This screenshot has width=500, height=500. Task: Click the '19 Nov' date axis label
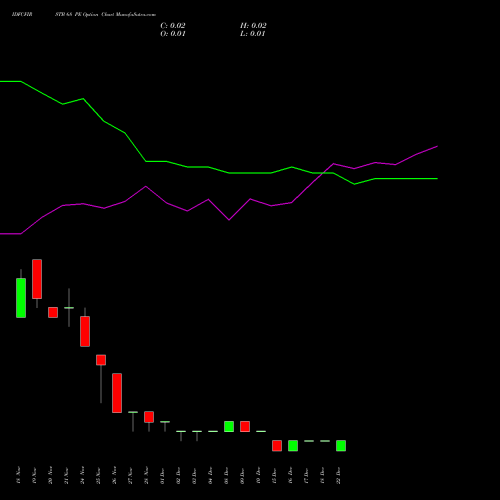[x=34, y=475]
